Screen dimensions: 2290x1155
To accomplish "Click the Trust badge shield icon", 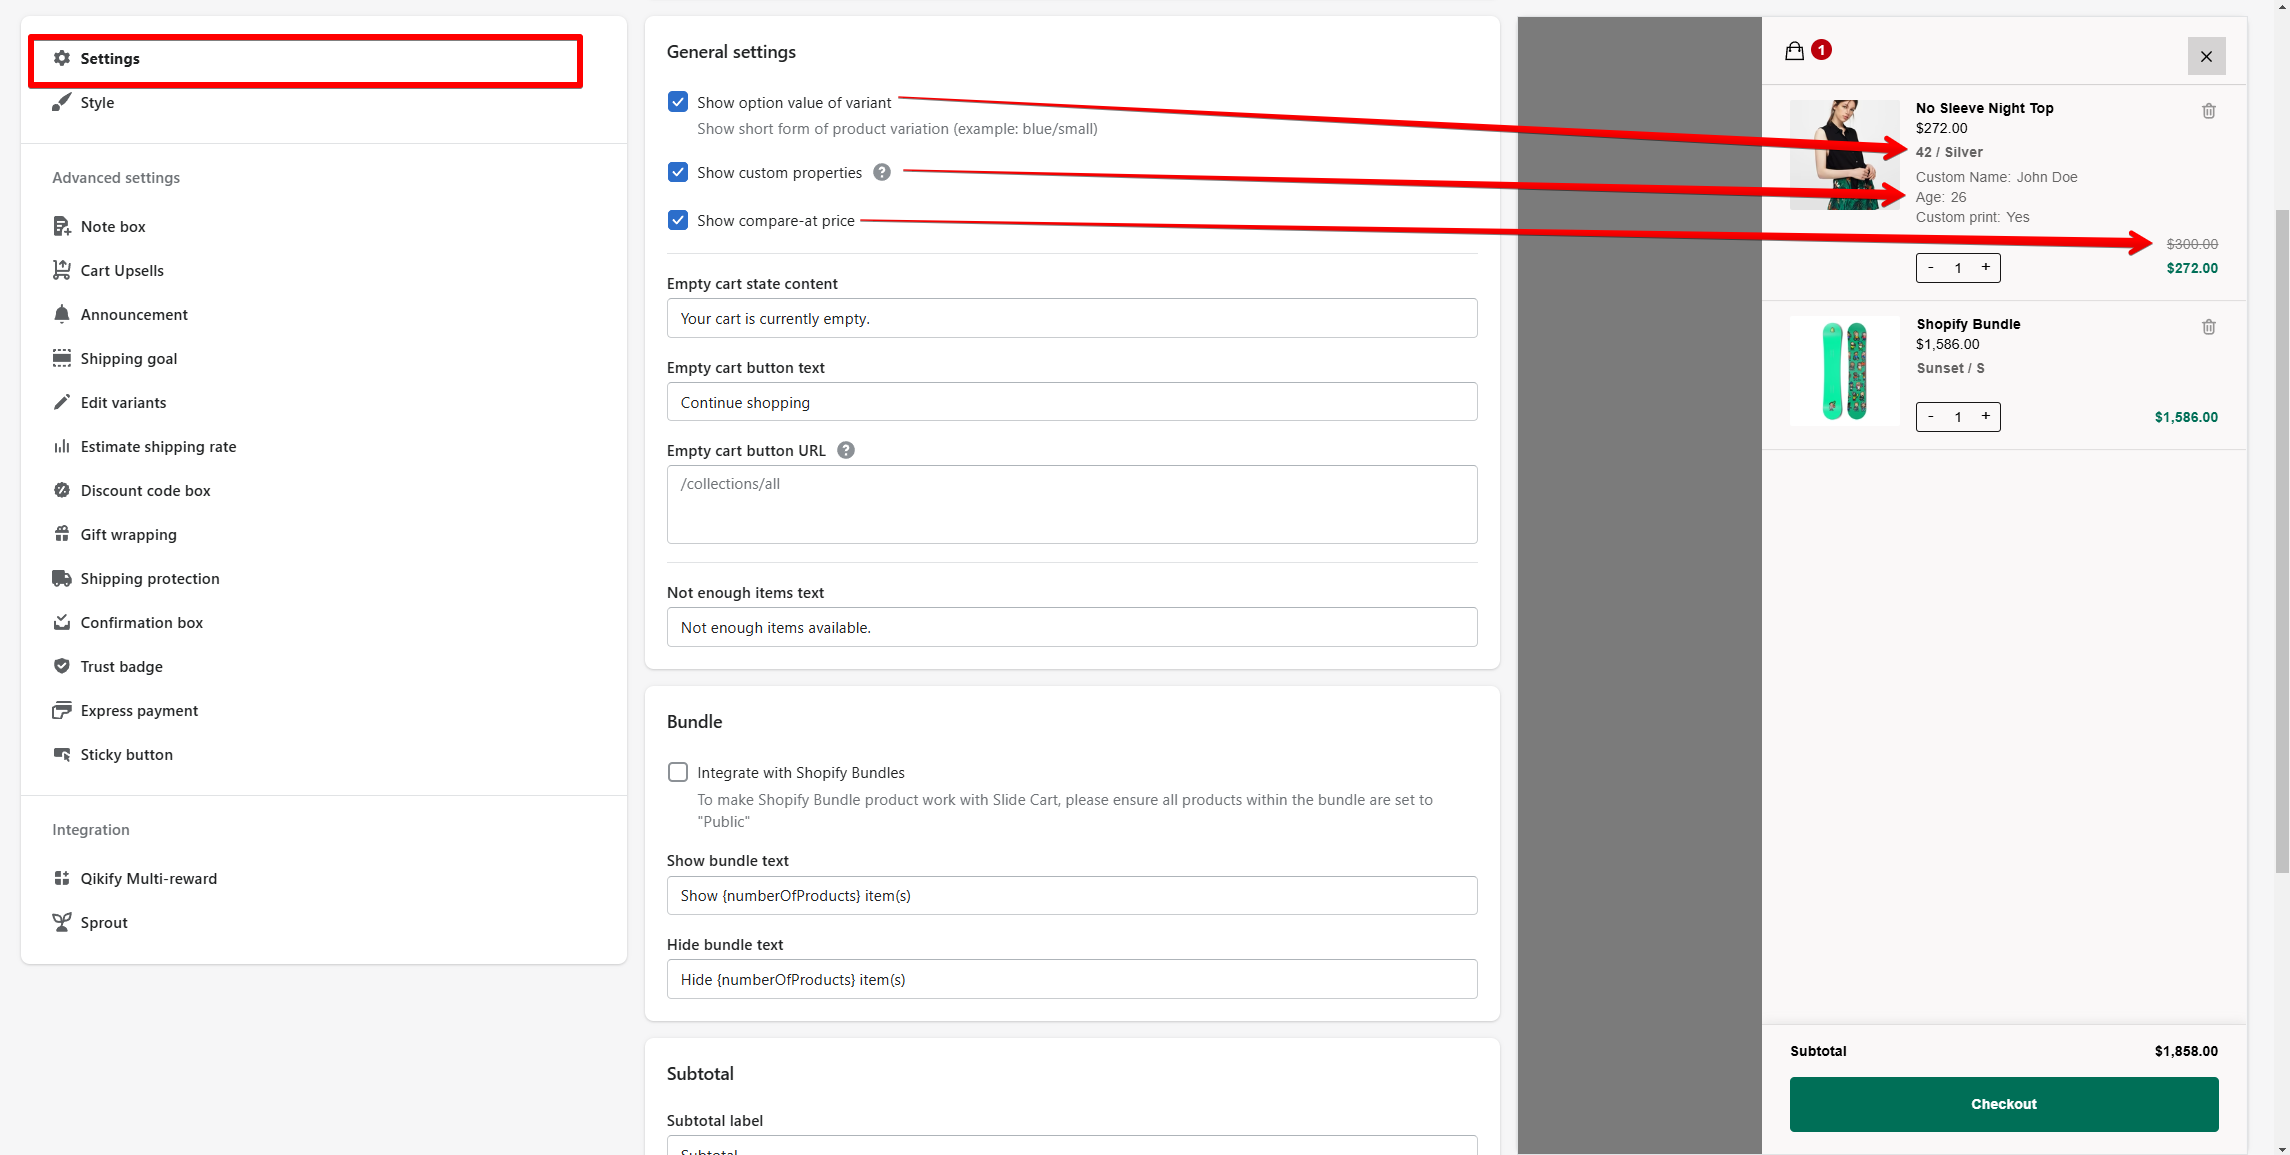I will point(62,666).
